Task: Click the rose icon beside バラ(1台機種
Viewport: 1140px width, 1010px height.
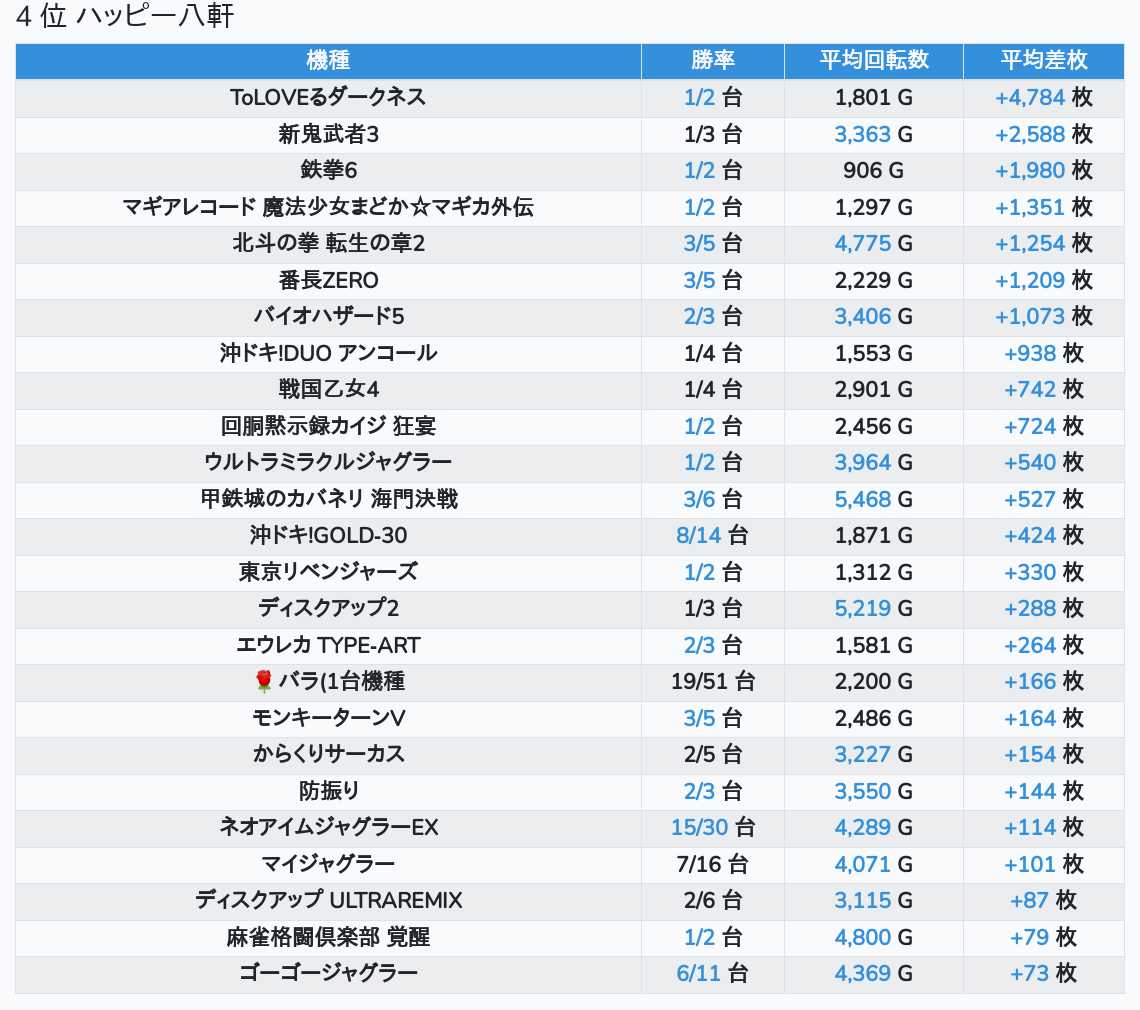Action: coord(264,682)
